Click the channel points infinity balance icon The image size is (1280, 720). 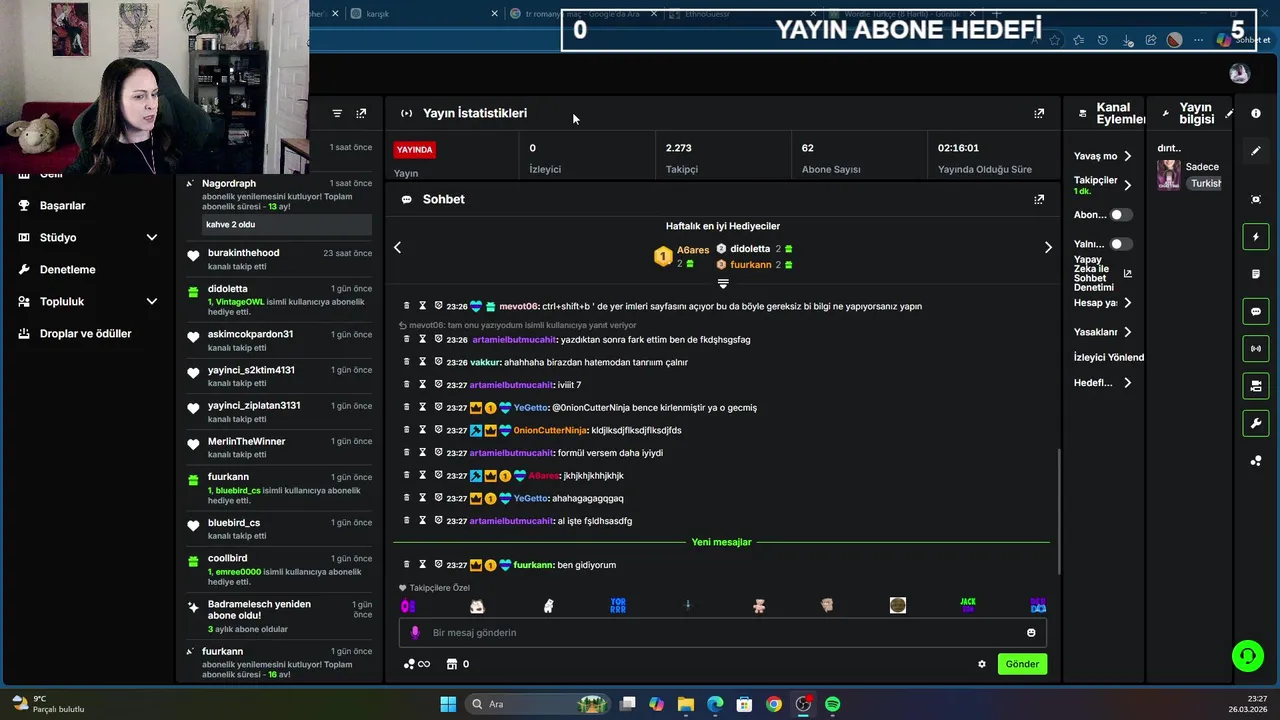pos(416,664)
